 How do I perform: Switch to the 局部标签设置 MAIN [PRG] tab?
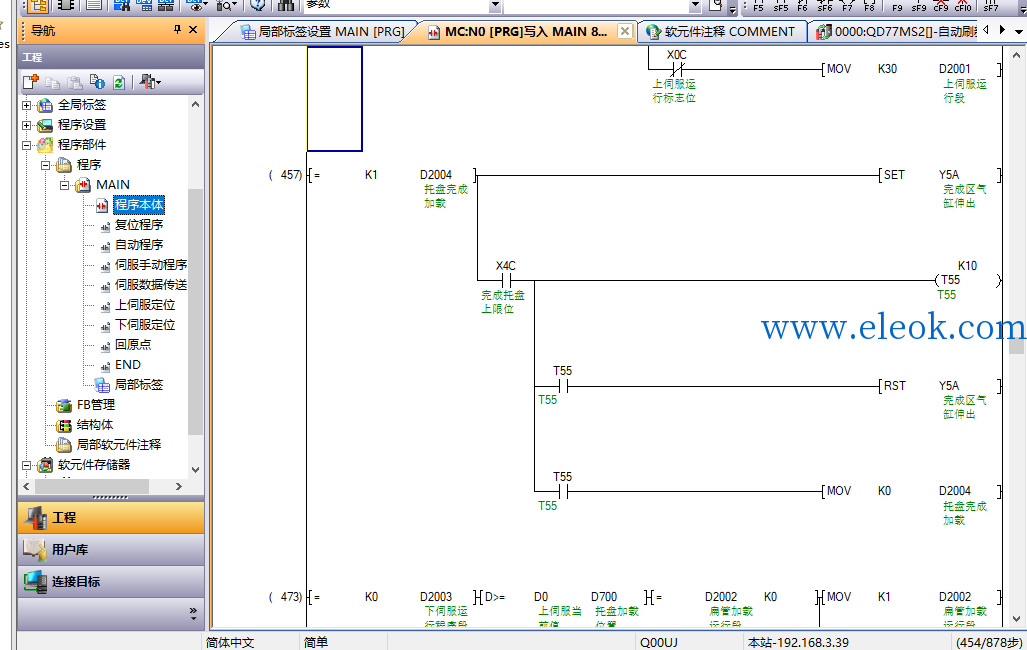321,31
